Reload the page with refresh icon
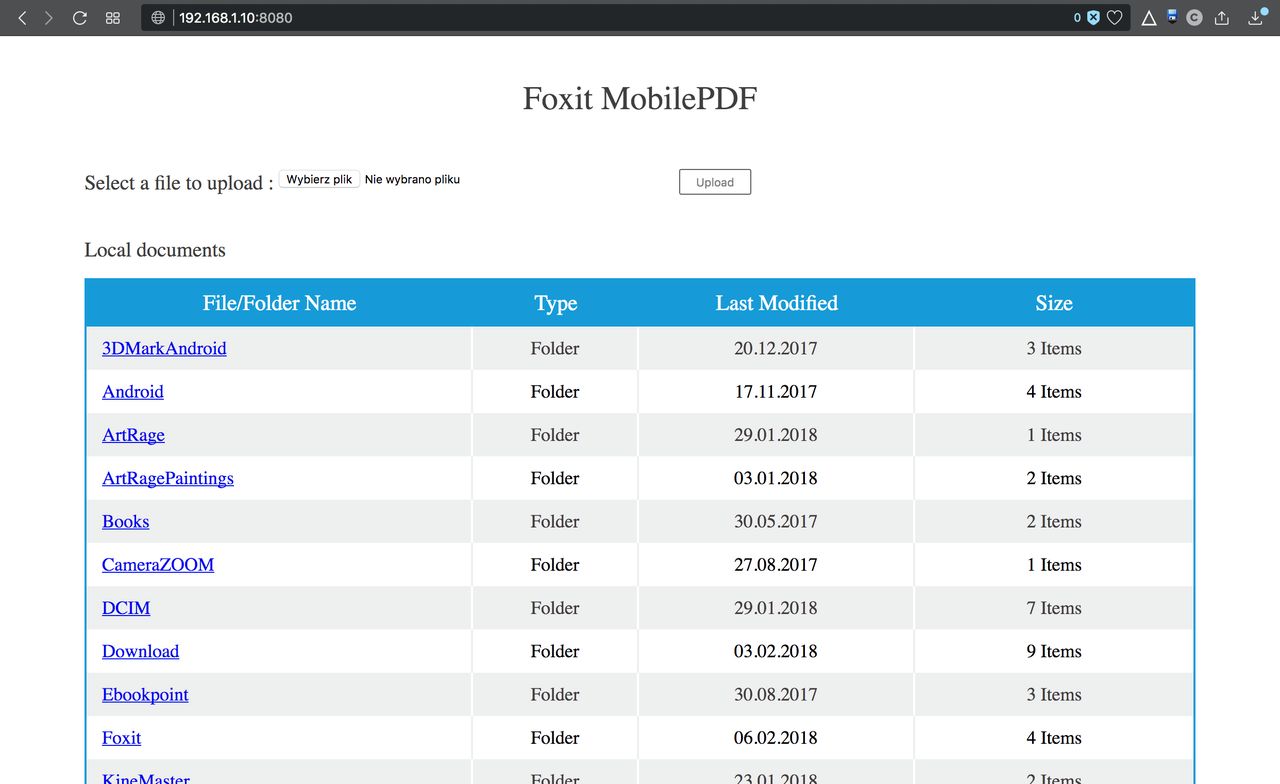This screenshot has height=784, width=1280. click(x=80, y=18)
